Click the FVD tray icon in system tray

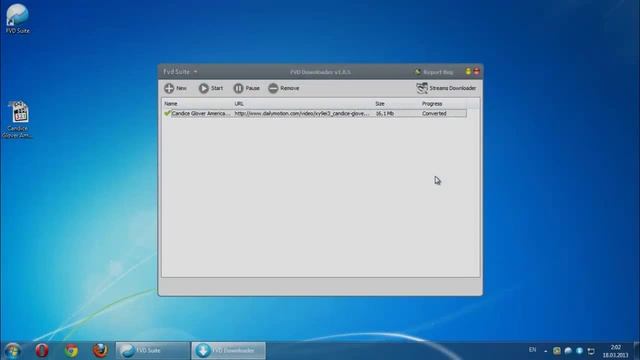[x=568, y=351]
